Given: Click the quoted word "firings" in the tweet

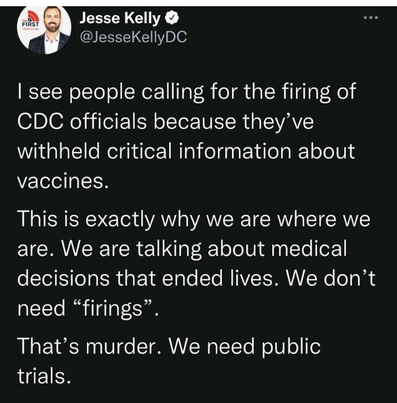Looking at the screenshot, I should coord(112,309).
